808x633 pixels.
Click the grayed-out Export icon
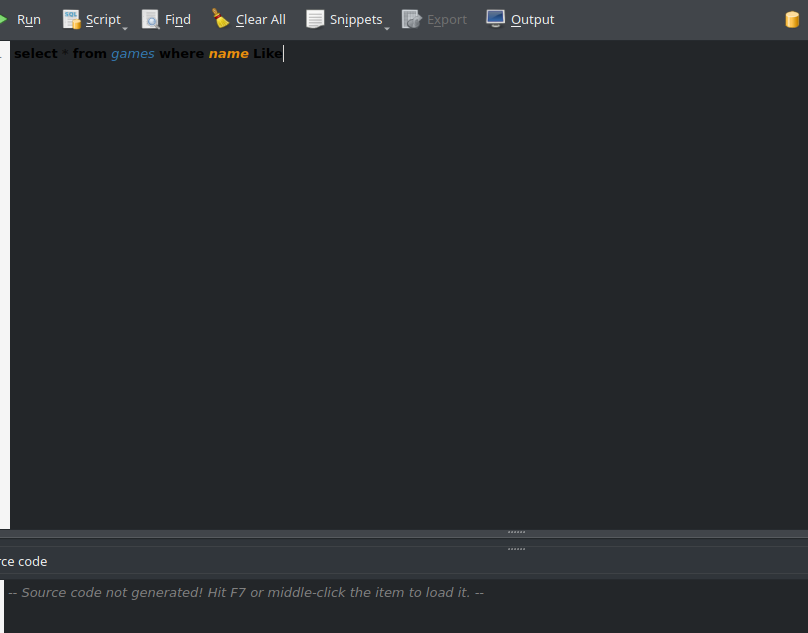tap(411, 18)
